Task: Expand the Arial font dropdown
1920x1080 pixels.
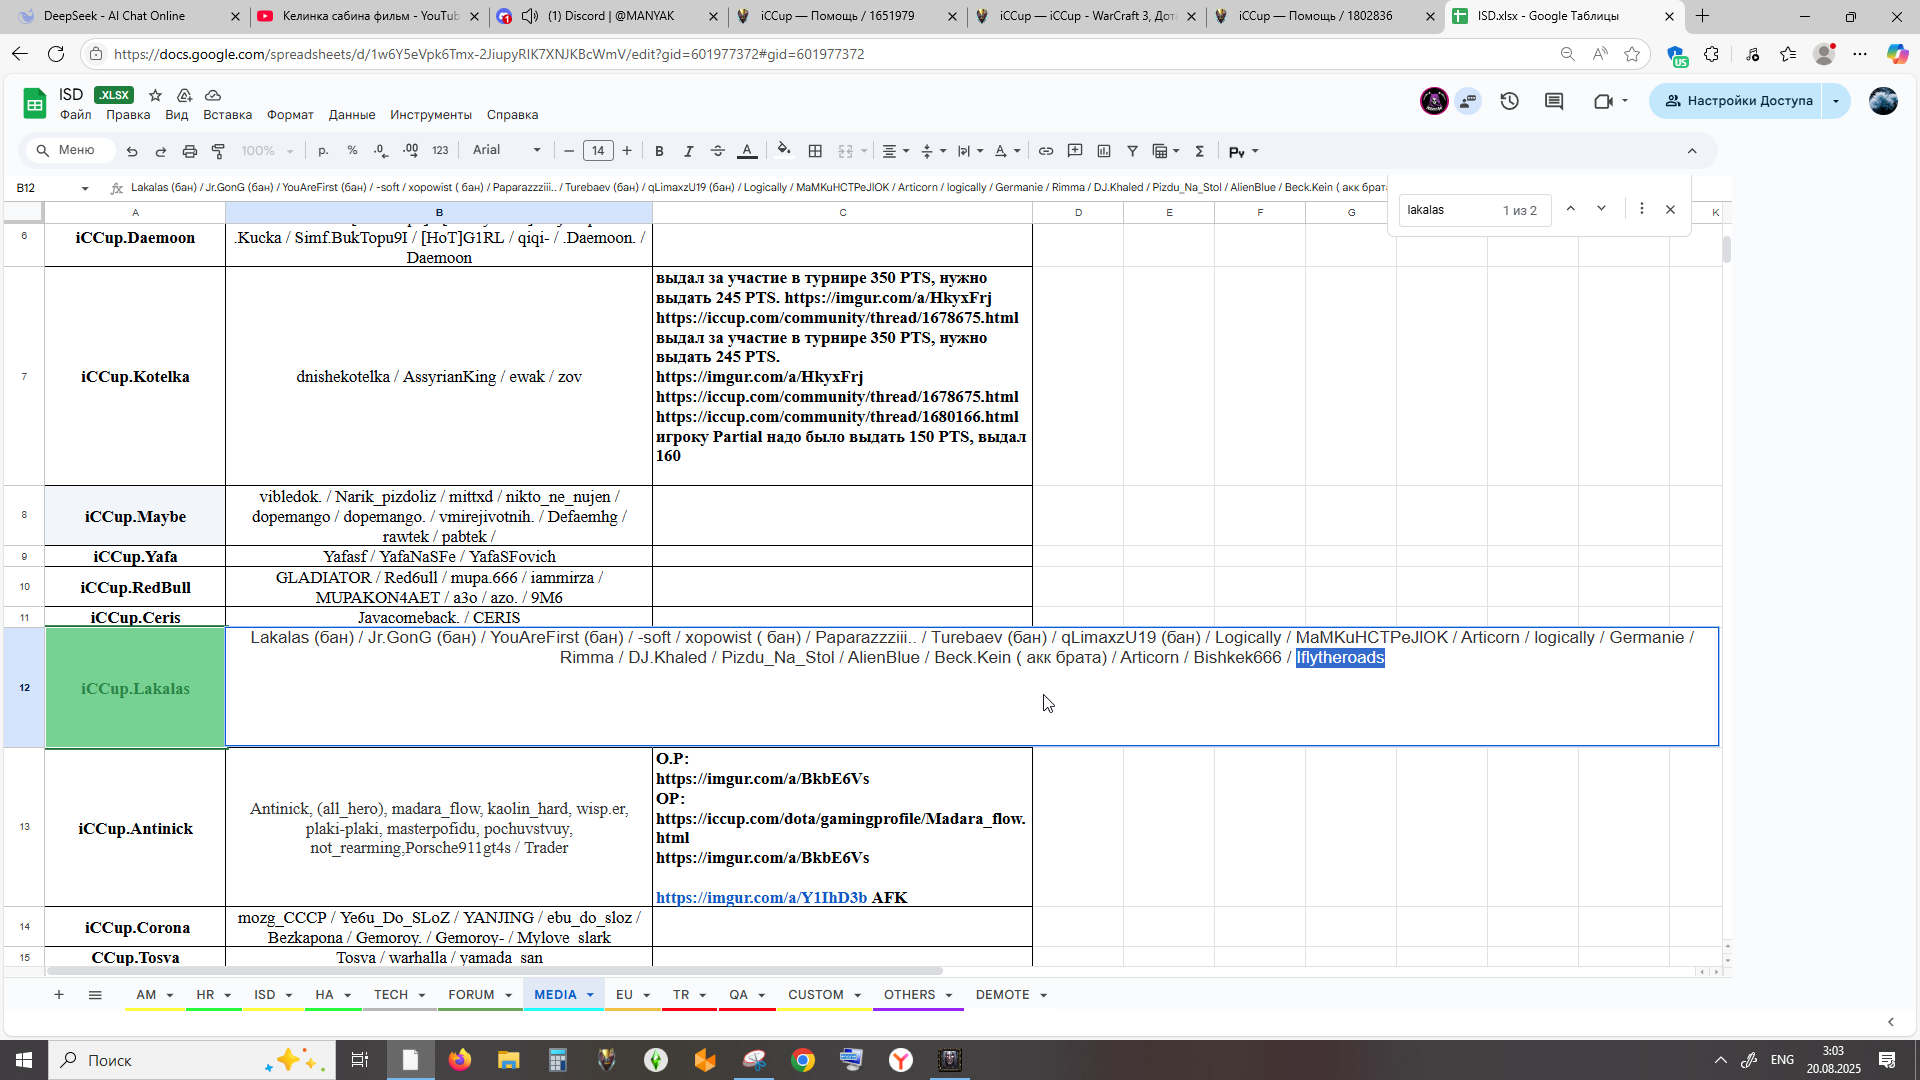Action: click(x=507, y=150)
